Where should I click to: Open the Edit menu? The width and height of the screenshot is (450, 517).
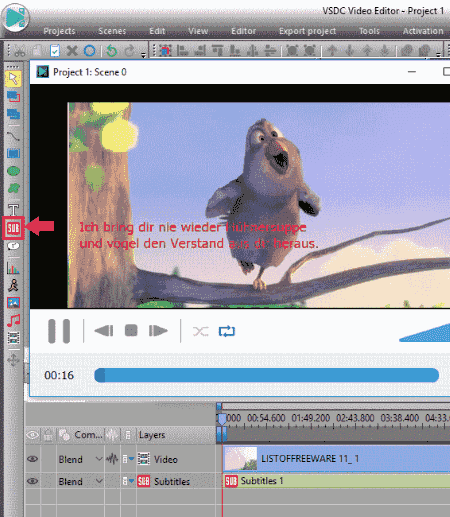tap(157, 31)
